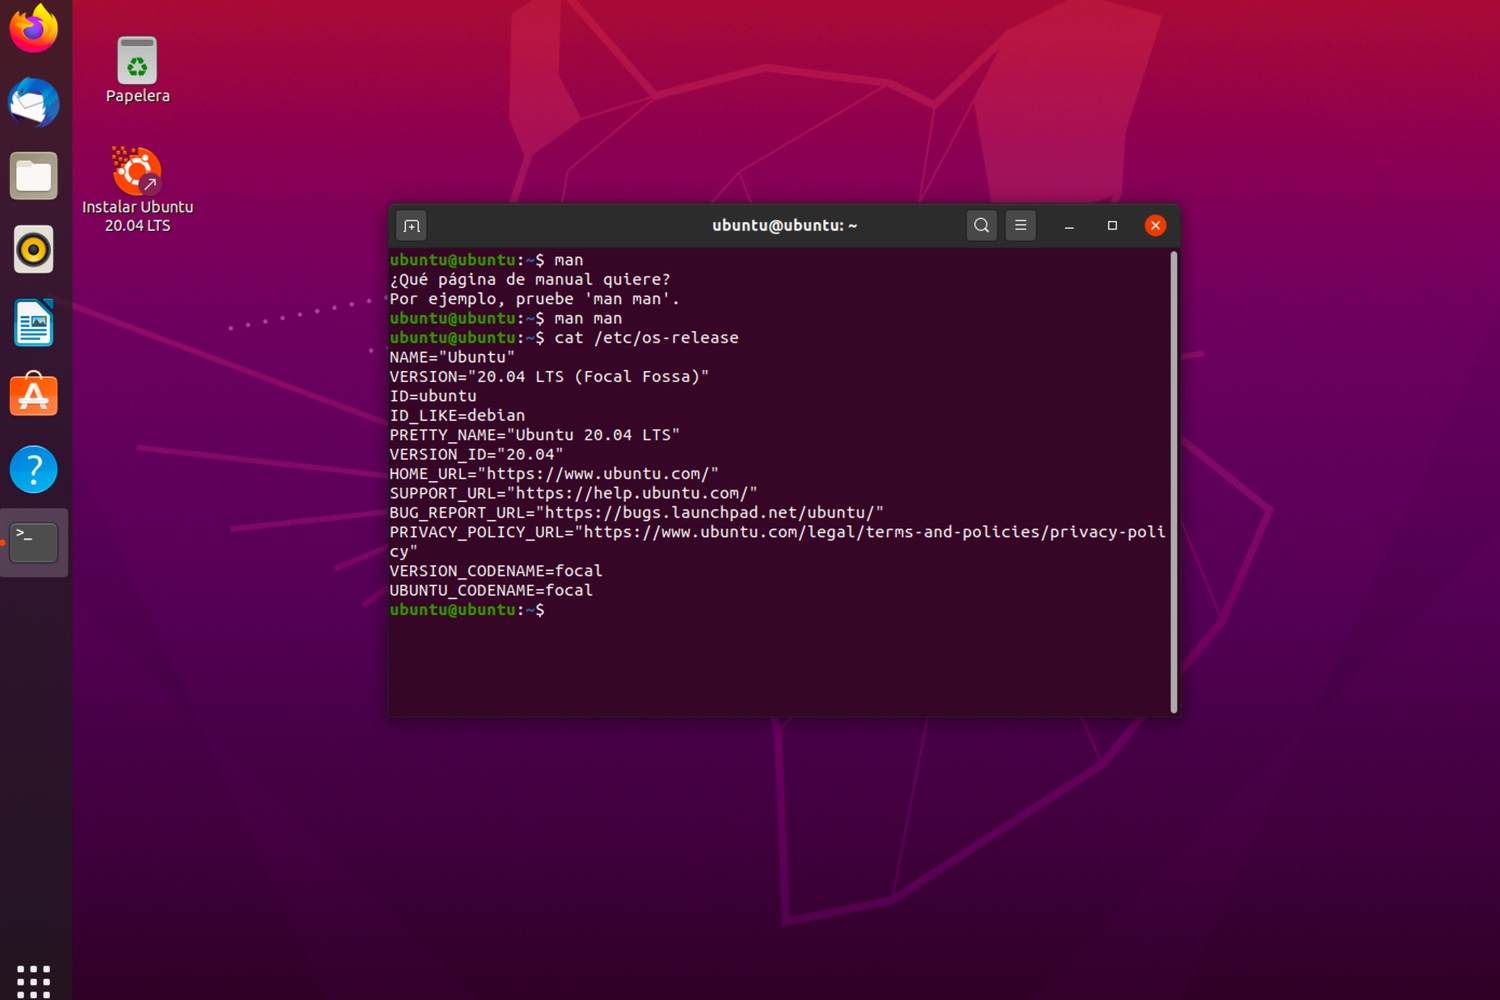Open LibreOffice Writer from the dock
The width and height of the screenshot is (1500, 1000).
33,322
